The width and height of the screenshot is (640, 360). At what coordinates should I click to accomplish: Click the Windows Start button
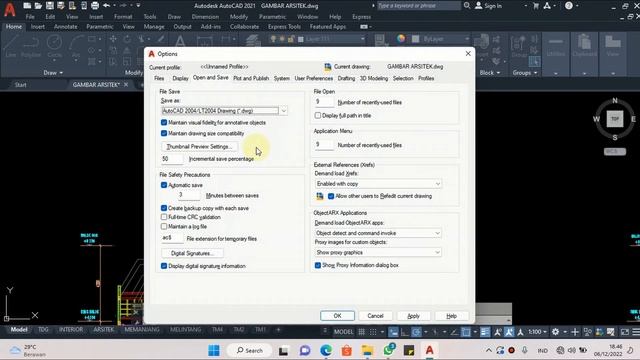pyautogui.click(x=214, y=350)
